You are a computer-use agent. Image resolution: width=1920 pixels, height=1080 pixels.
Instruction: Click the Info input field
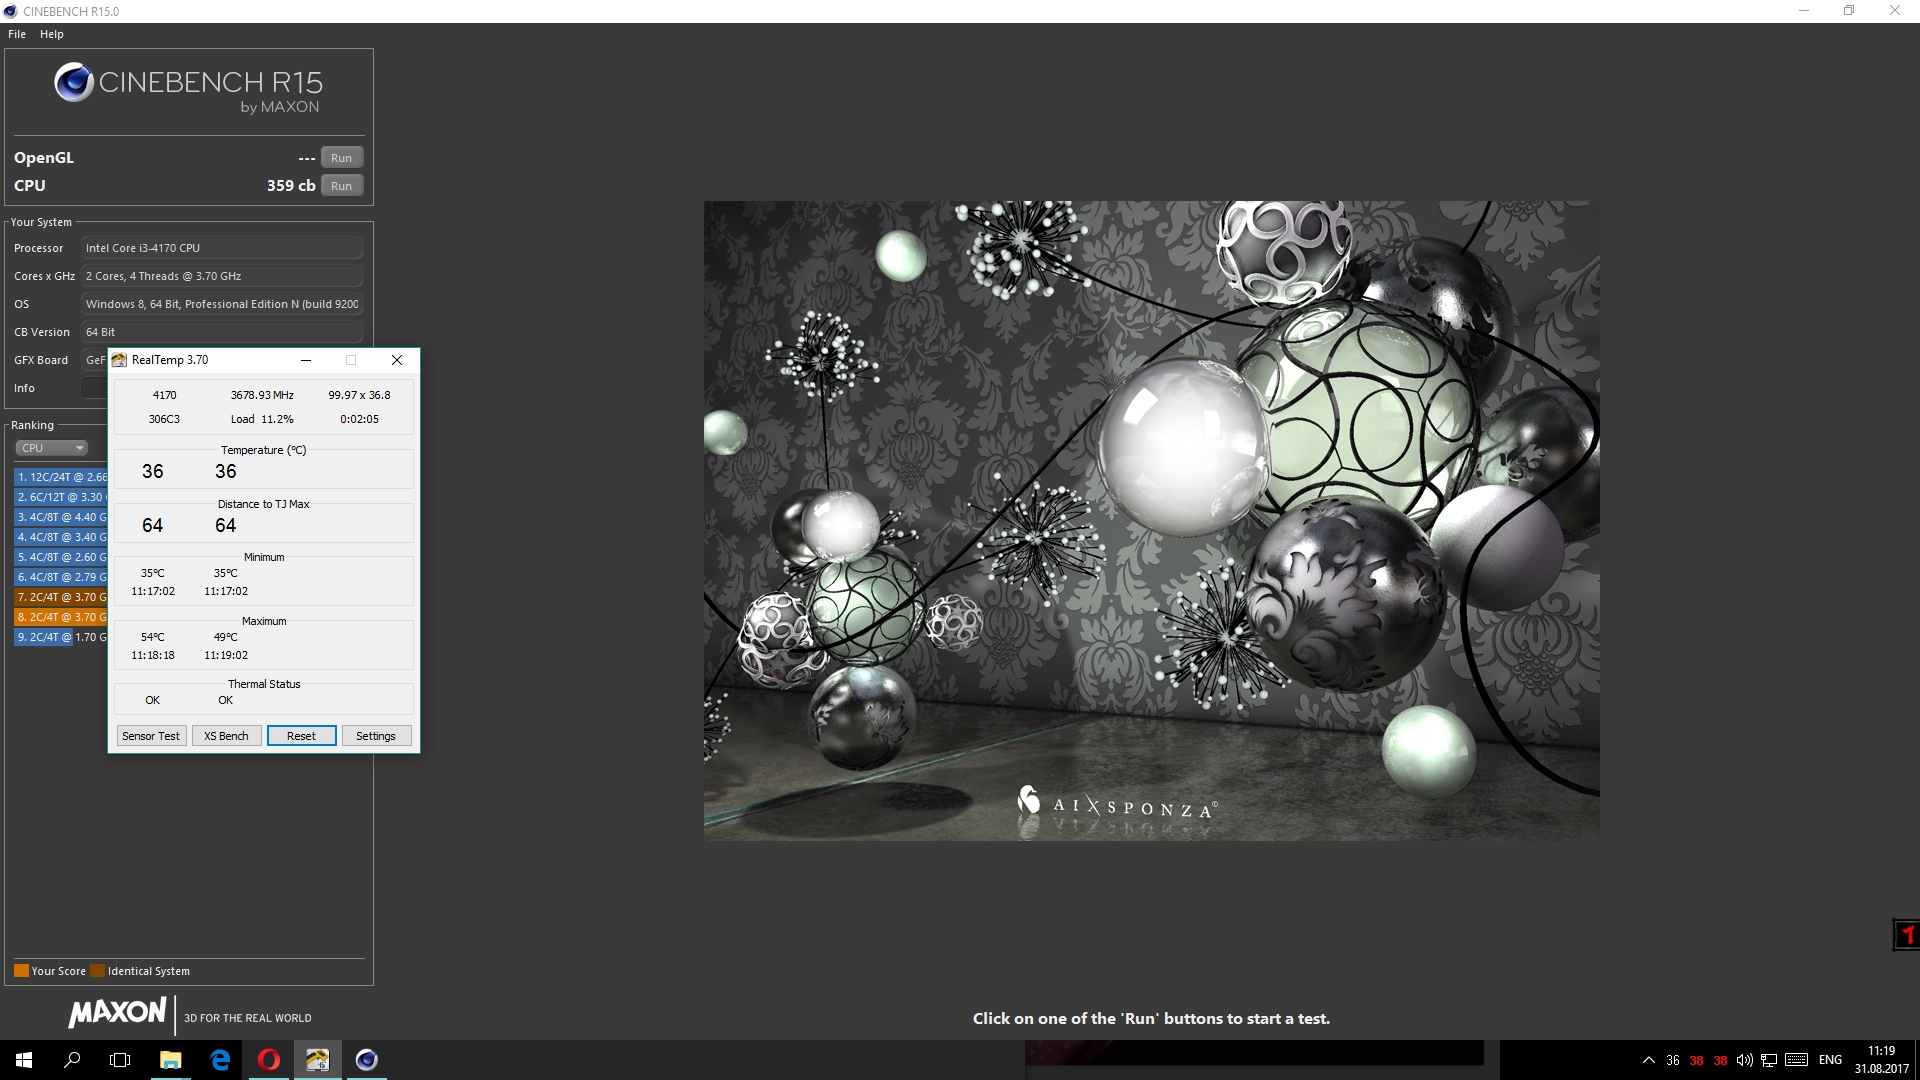click(x=94, y=388)
